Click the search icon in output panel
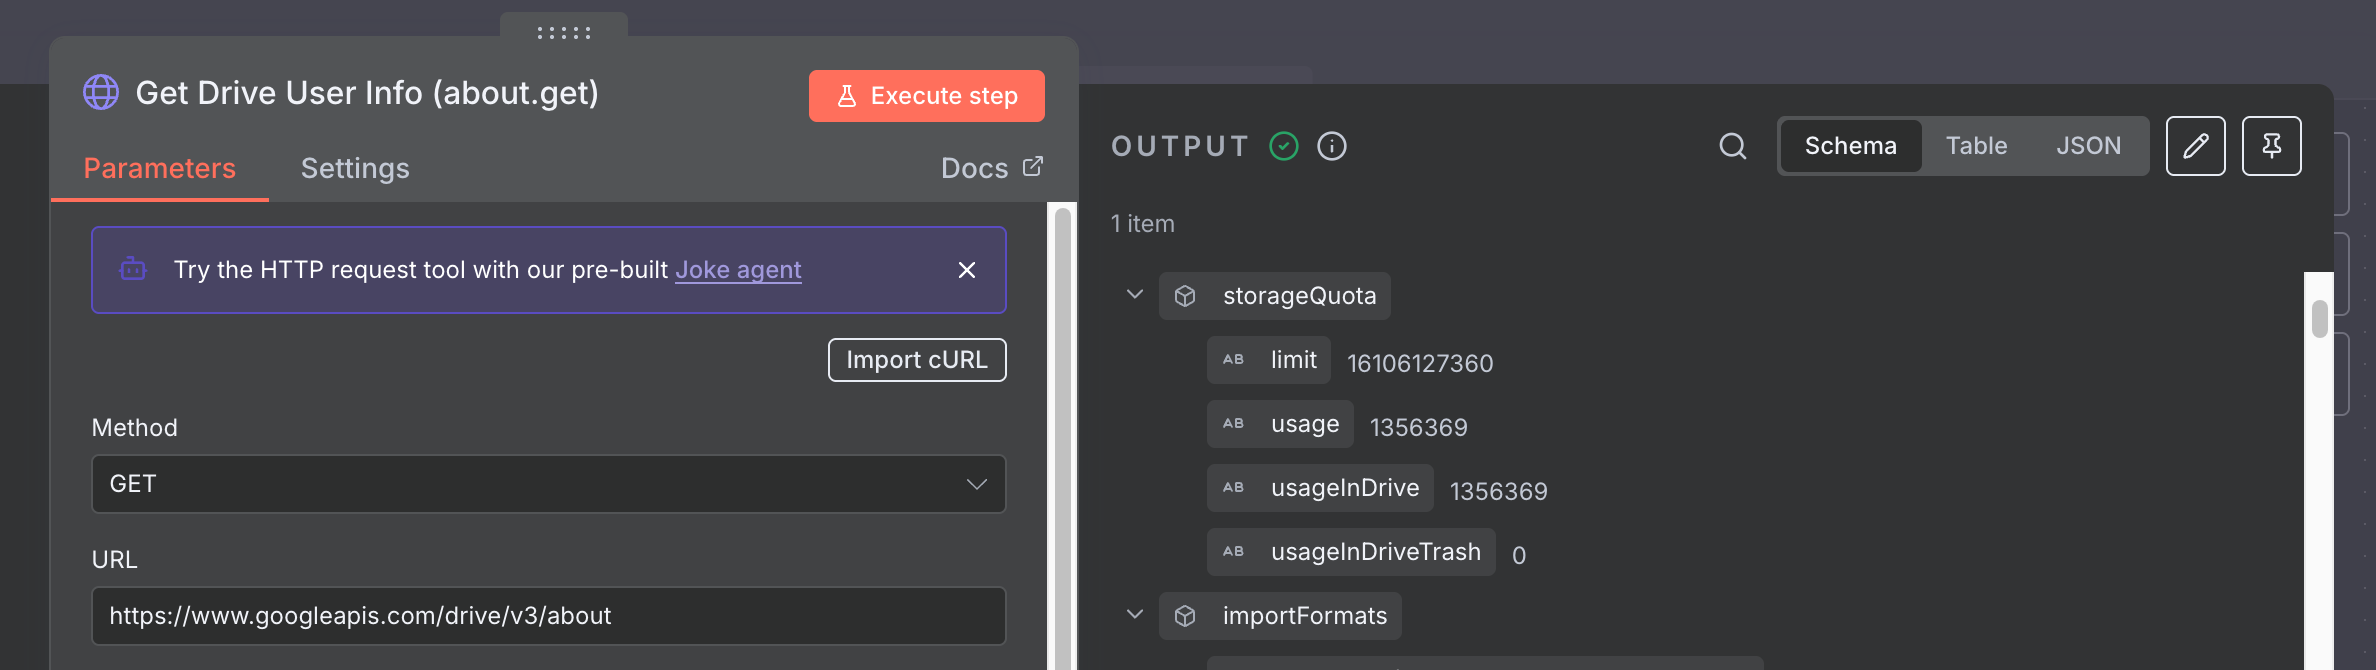 tap(1732, 146)
